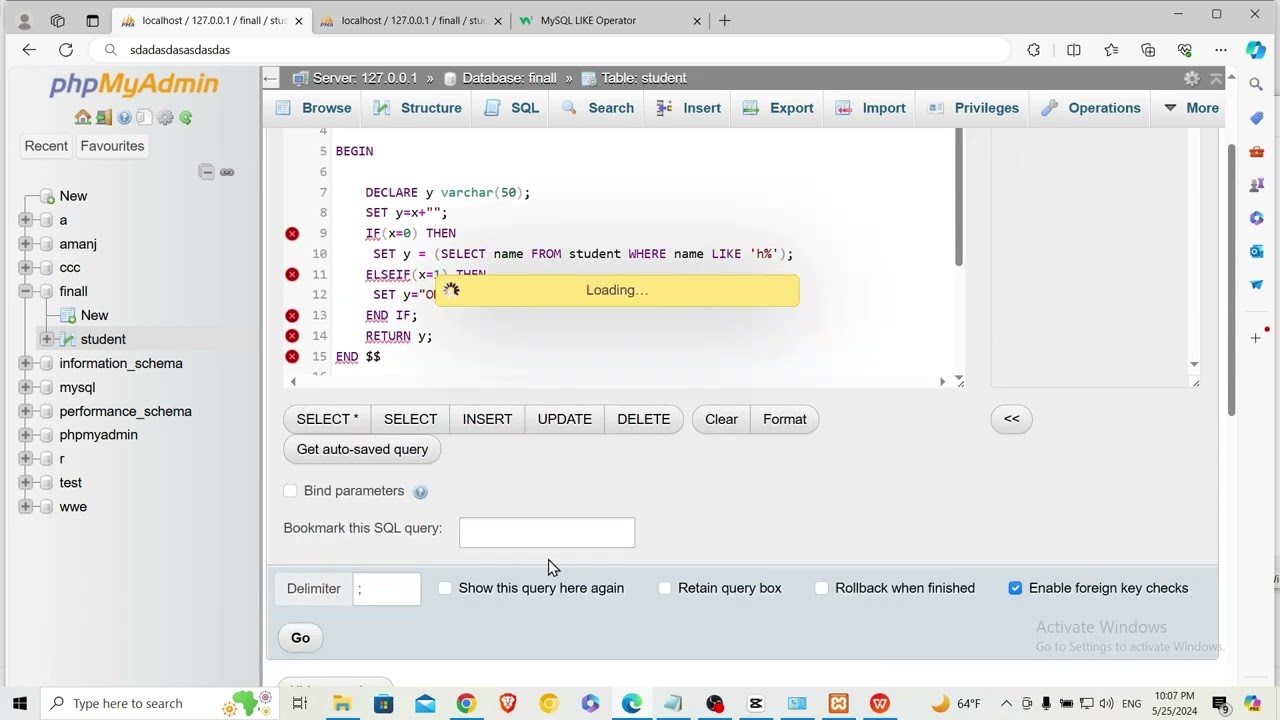Screen dimensions: 1280x720
Task: Expand ccc database node
Action: pyautogui.click(x=25, y=268)
